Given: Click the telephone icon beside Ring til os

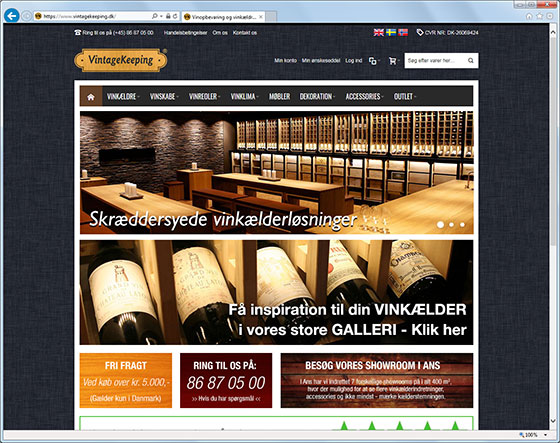Looking at the screenshot, I should point(78,33).
